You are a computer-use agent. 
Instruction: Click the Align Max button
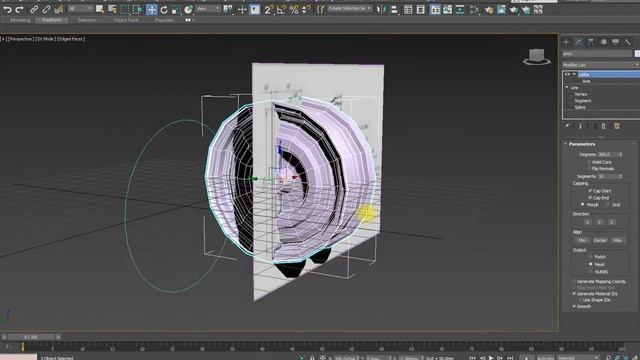point(618,240)
